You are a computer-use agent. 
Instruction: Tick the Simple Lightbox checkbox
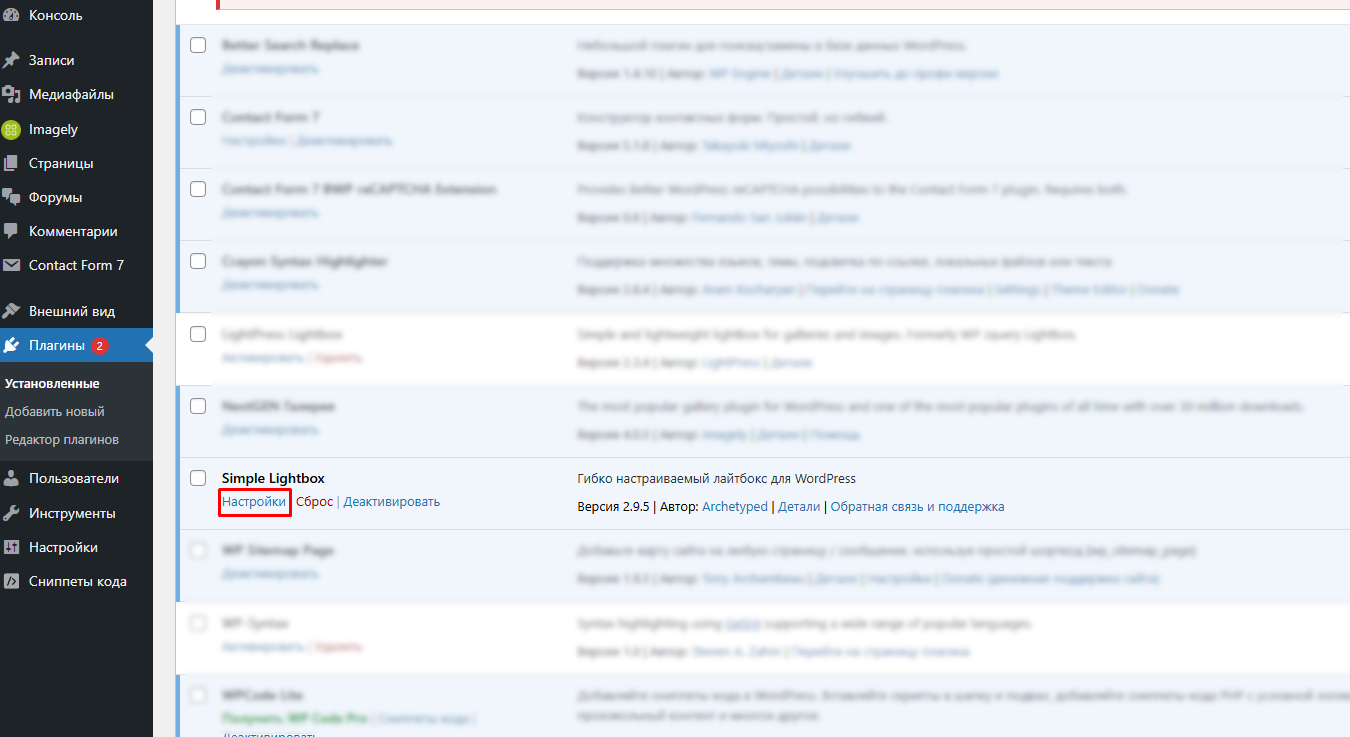[x=198, y=478]
